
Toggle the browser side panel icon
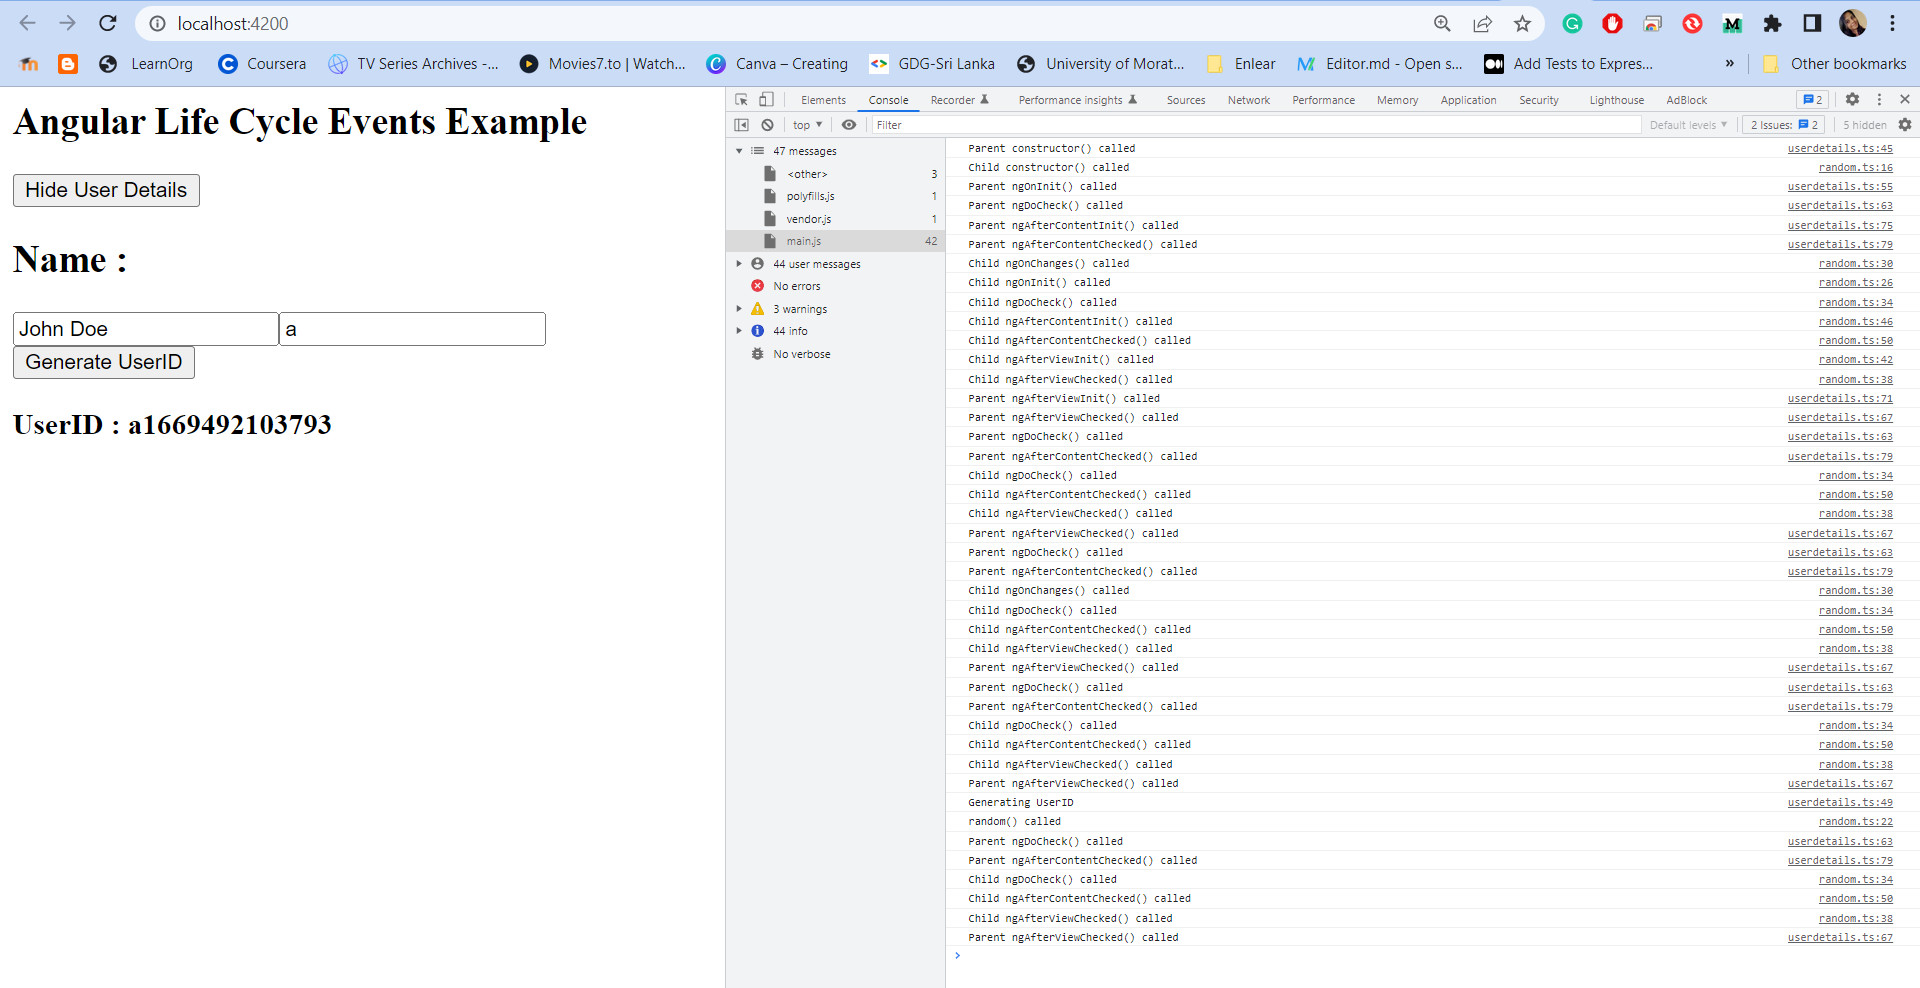[1812, 23]
